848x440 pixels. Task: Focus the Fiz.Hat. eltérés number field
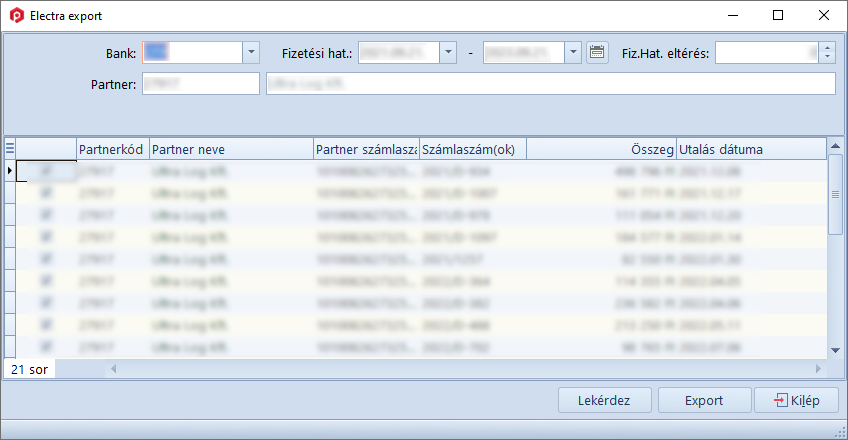(x=767, y=52)
